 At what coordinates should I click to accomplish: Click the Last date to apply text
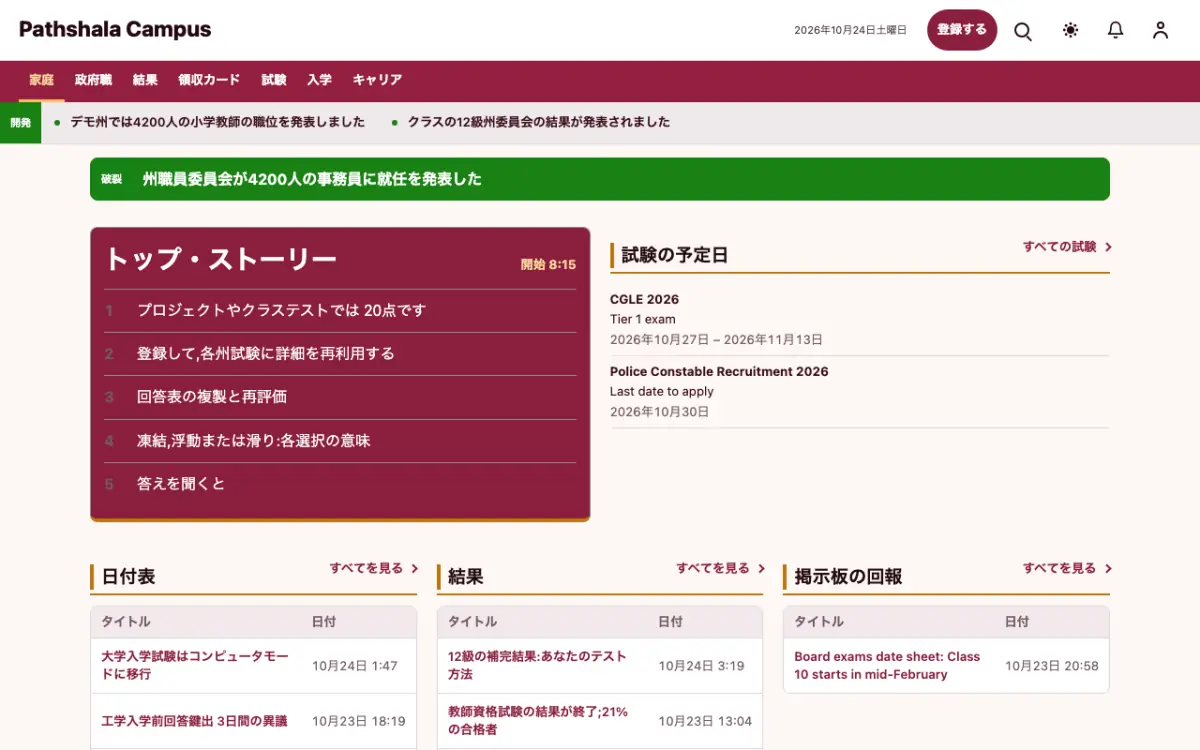click(x=662, y=391)
